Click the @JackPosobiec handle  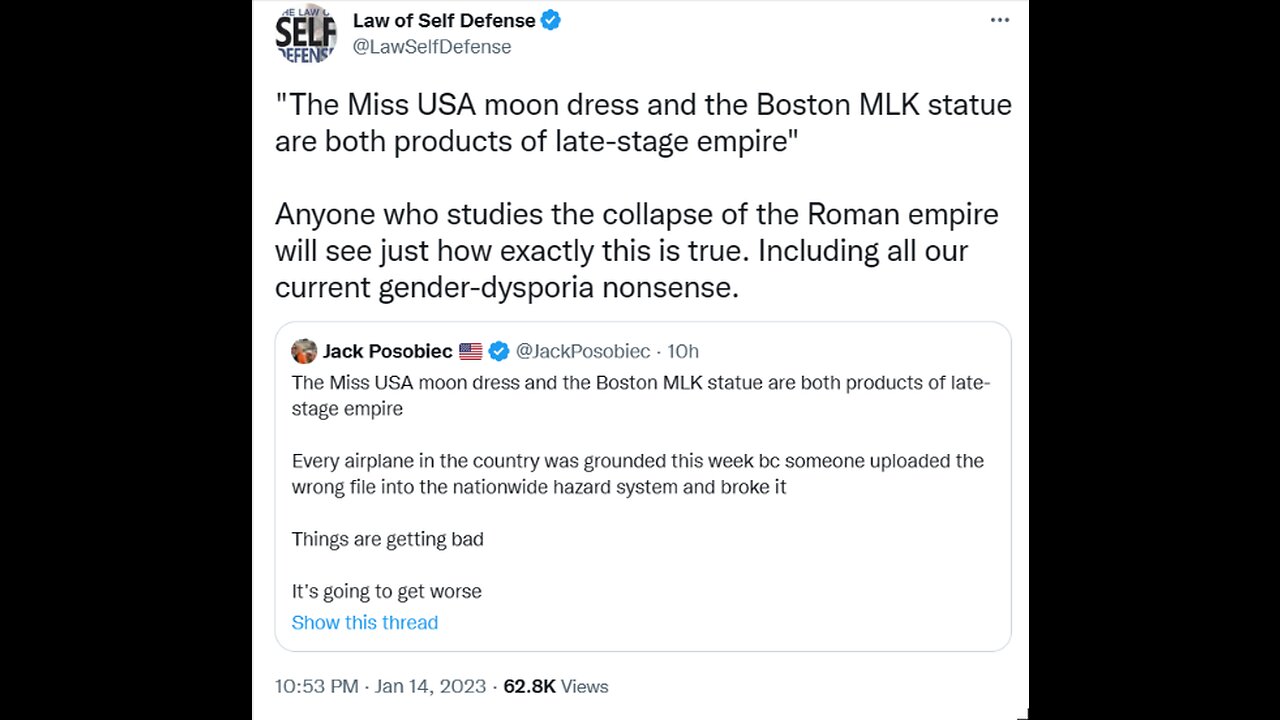(x=582, y=351)
